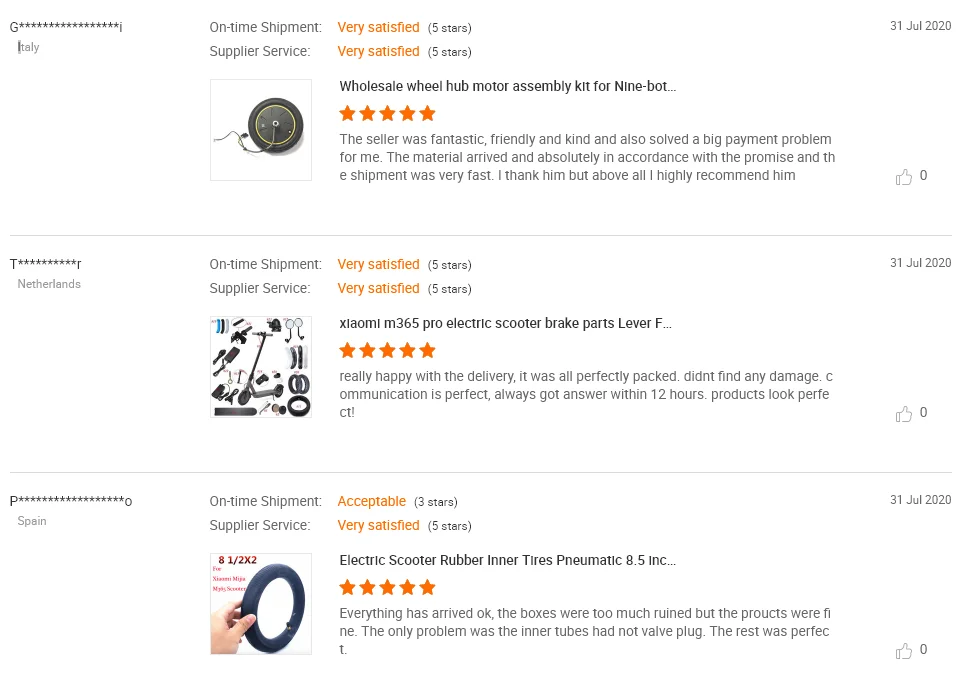Open the wheel hub motor product thumbnail
This screenshot has width=959, height=695.
point(261,130)
